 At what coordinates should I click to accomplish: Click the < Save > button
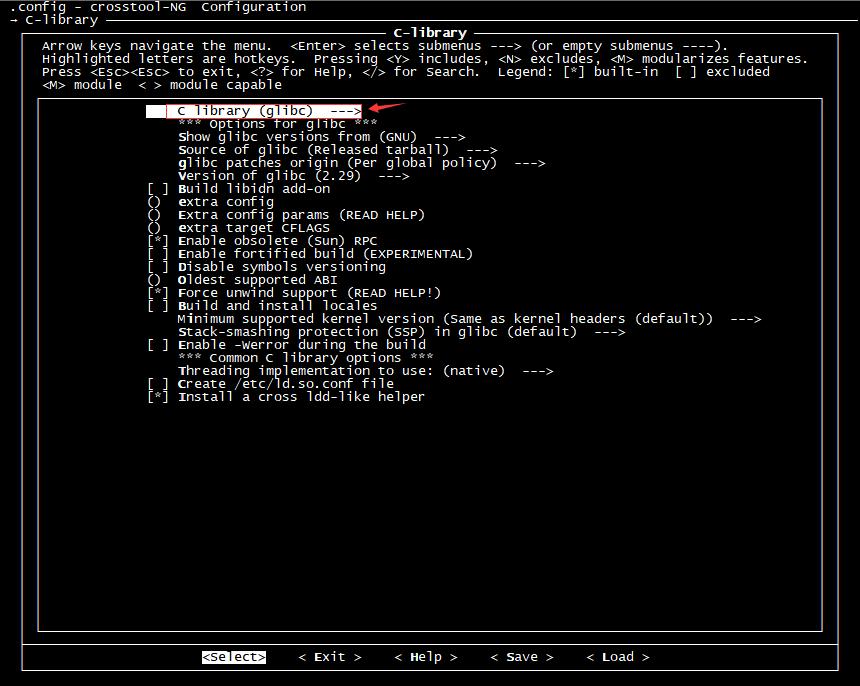pos(522,657)
